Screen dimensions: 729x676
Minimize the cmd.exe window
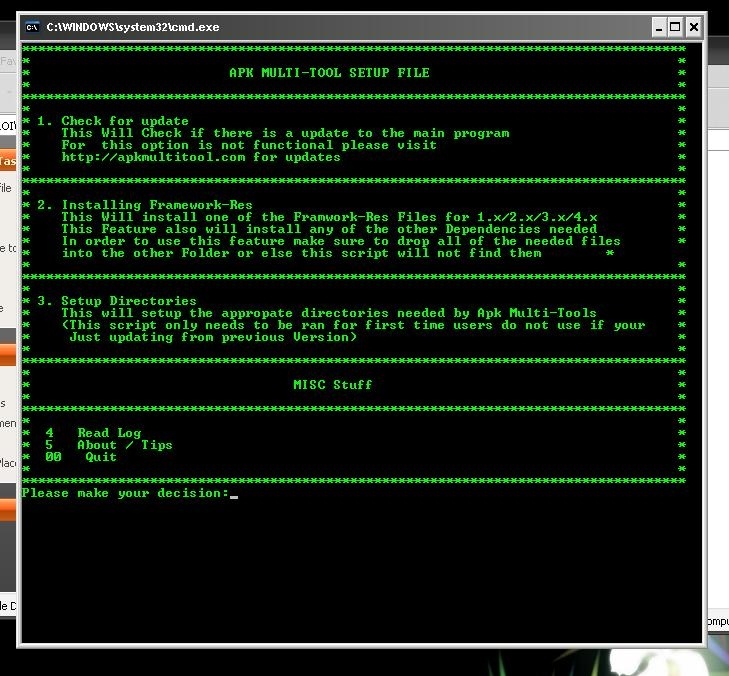[x=659, y=27]
